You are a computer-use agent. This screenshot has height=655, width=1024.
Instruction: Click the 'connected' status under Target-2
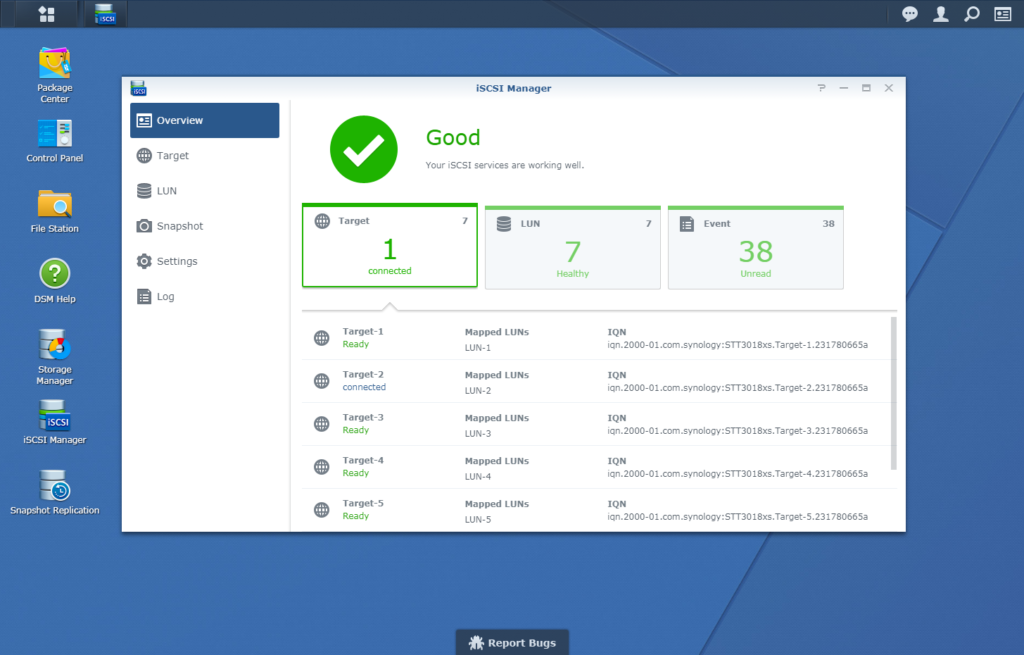pyautogui.click(x=364, y=387)
